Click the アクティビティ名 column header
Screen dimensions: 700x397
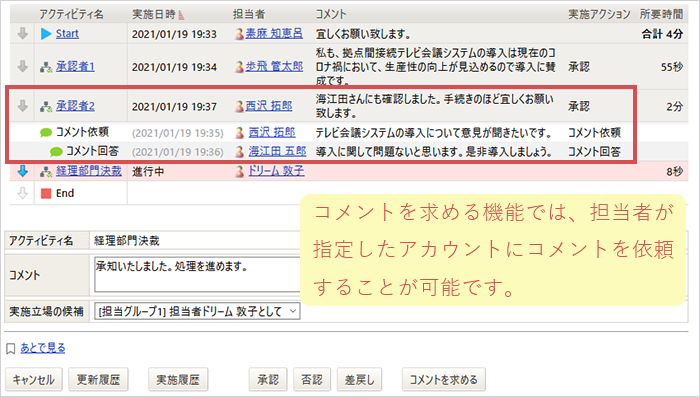71,14
